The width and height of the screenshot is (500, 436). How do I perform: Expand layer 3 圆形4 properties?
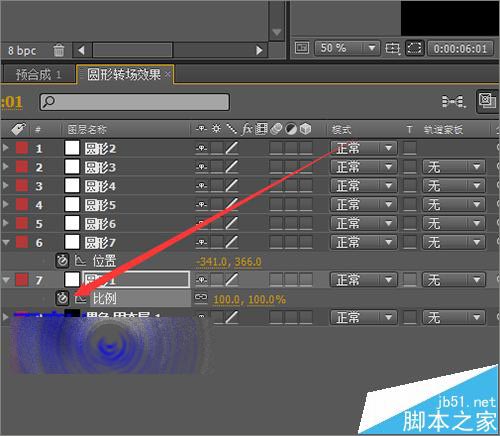(5, 185)
